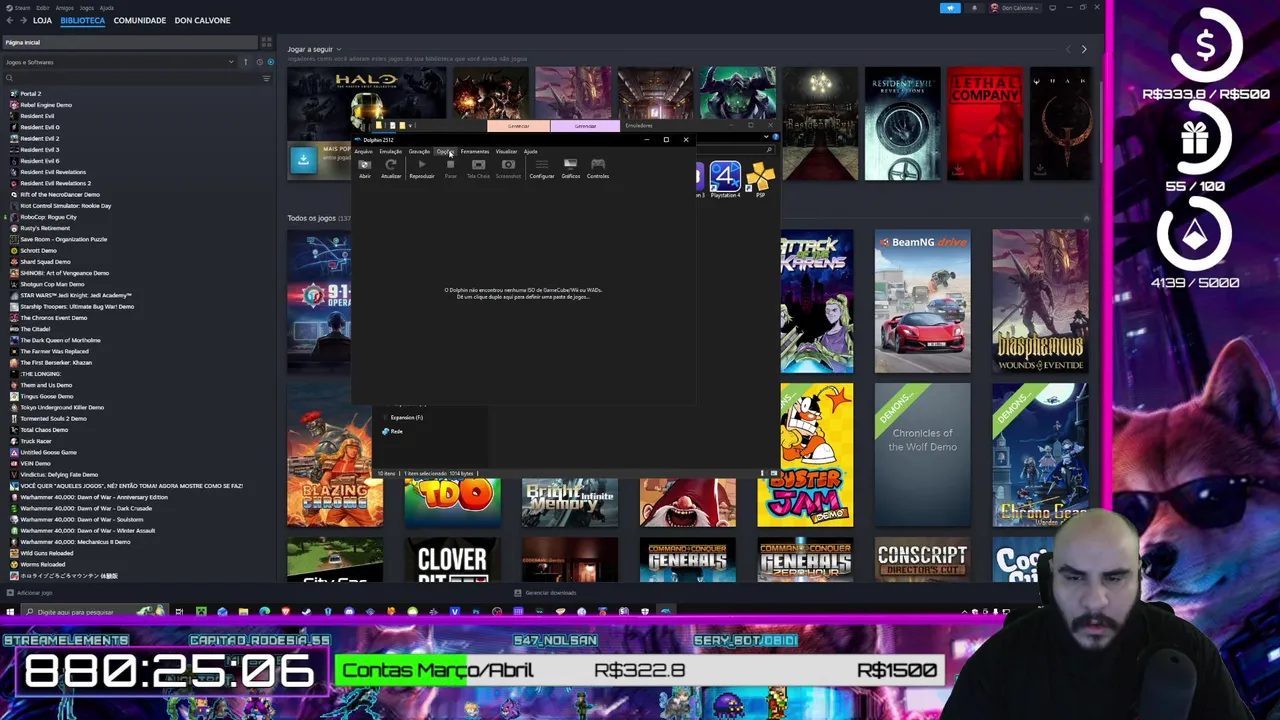The height and width of the screenshot is (720, 1280).
Task: Select Portal 2 in the library list
Action: coord(30,94)
